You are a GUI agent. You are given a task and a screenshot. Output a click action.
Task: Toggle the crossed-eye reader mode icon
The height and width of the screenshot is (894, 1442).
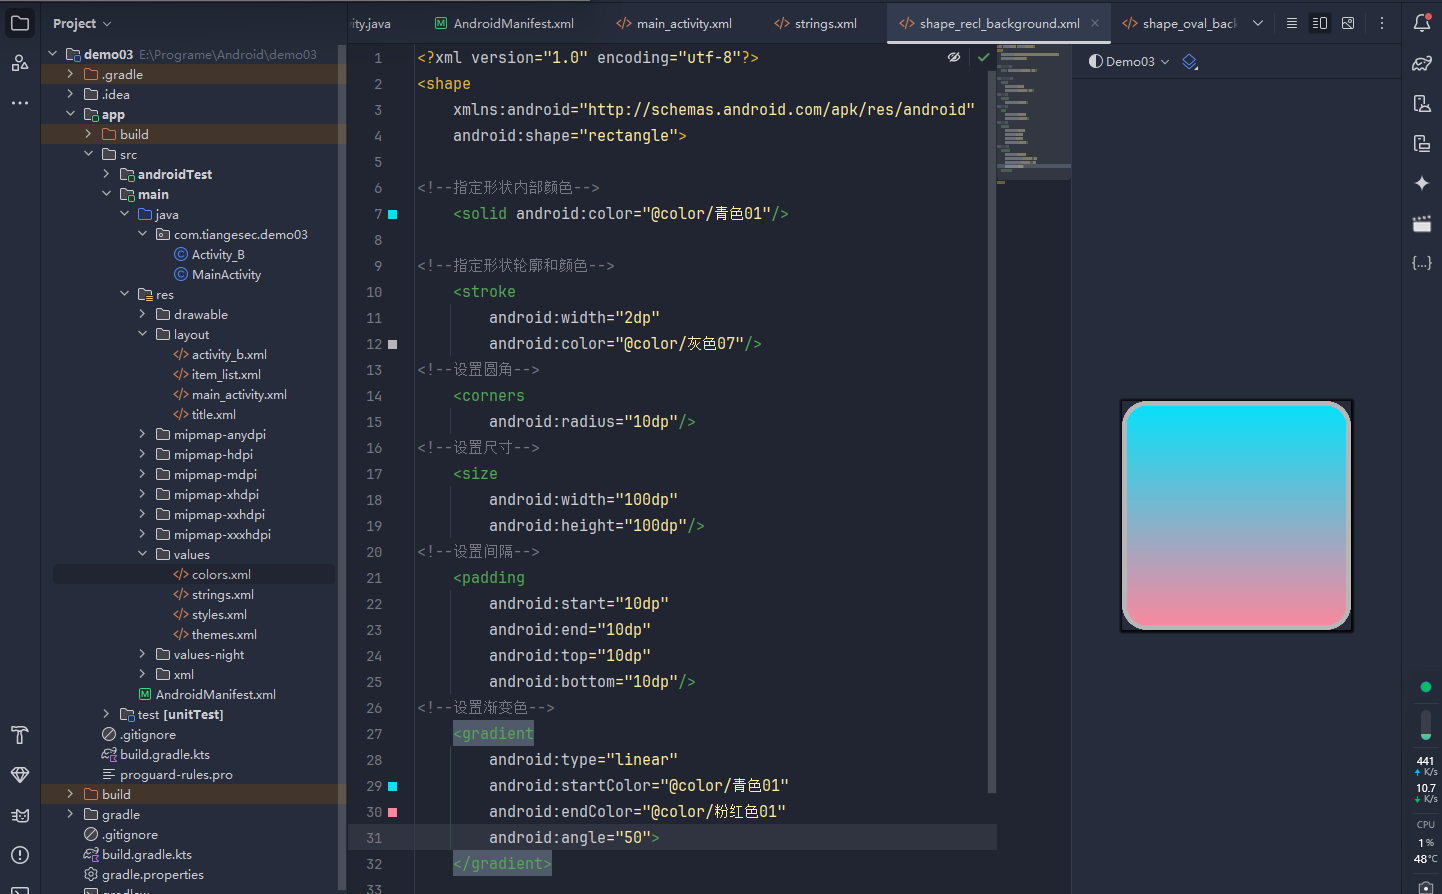tap(954, 57)
